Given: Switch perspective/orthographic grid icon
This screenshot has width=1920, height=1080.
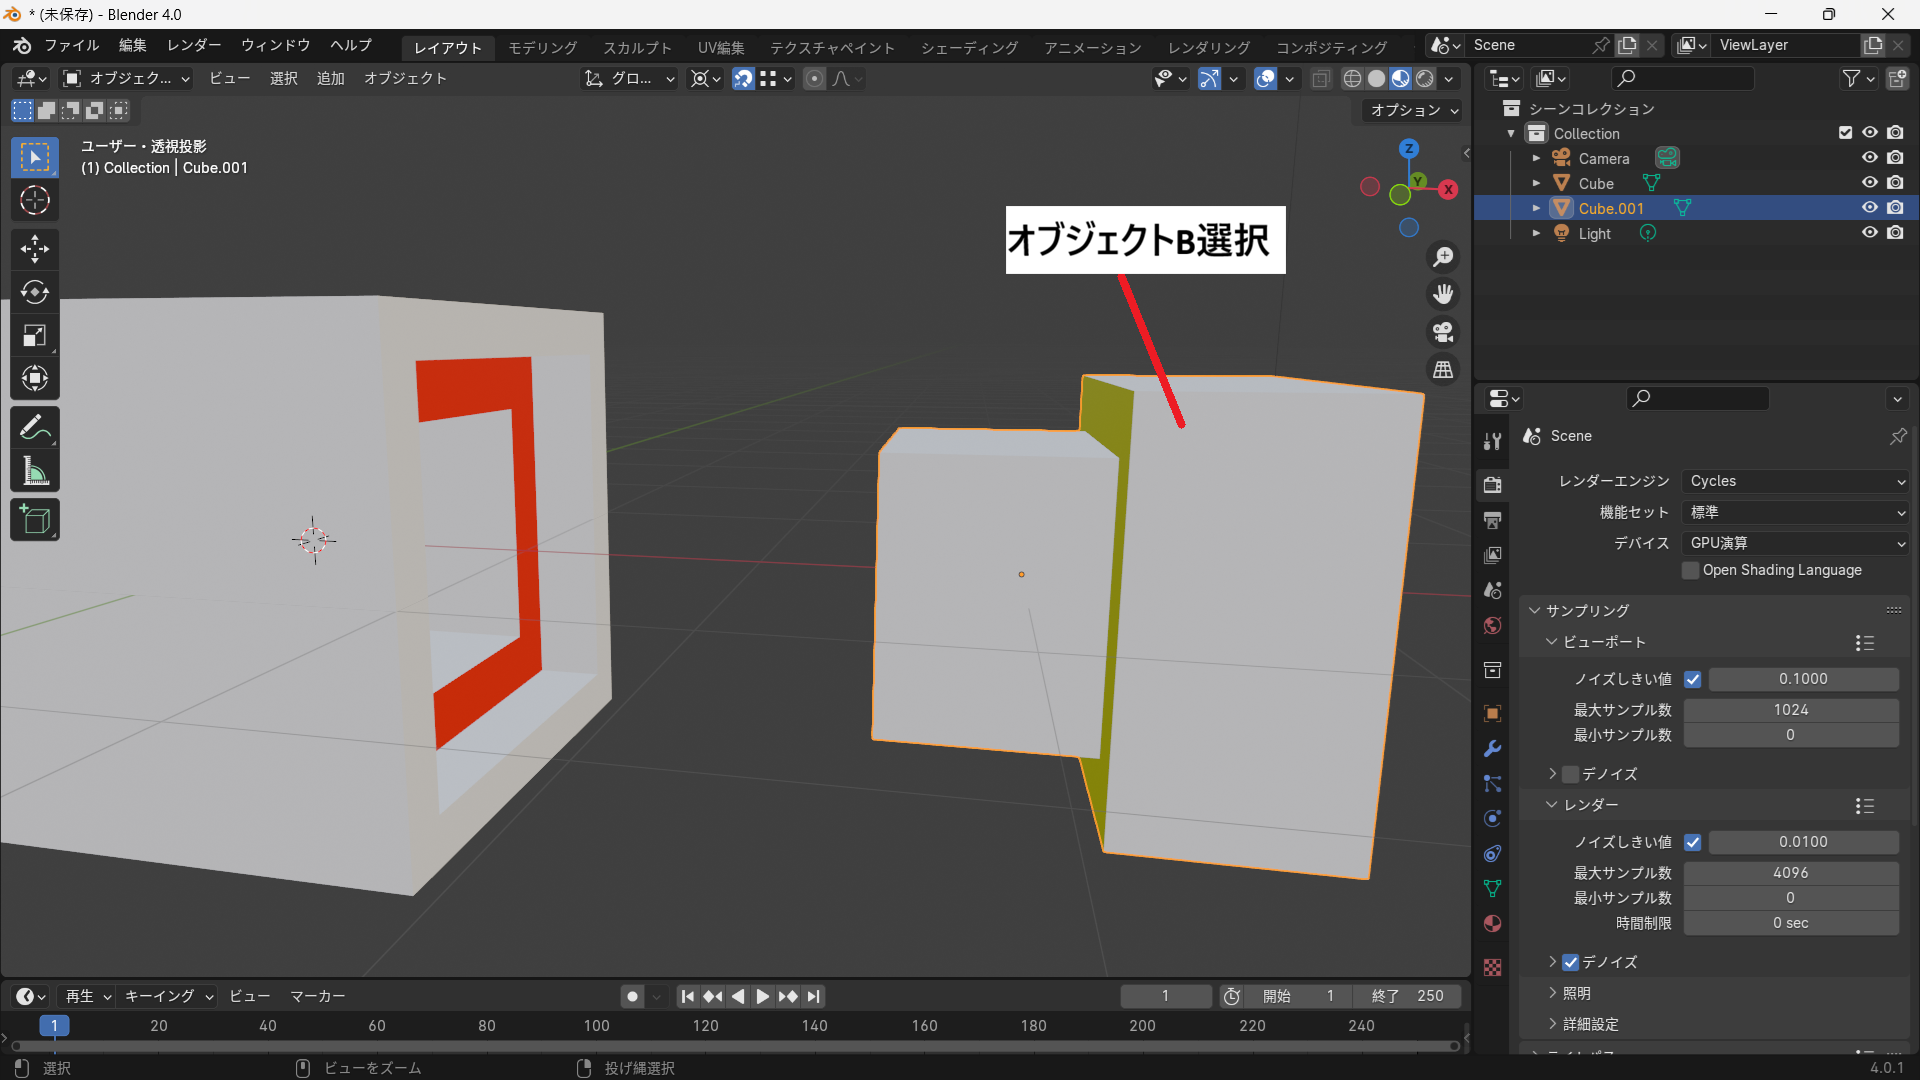Looking at the screenshot, I should [1443, 370].
